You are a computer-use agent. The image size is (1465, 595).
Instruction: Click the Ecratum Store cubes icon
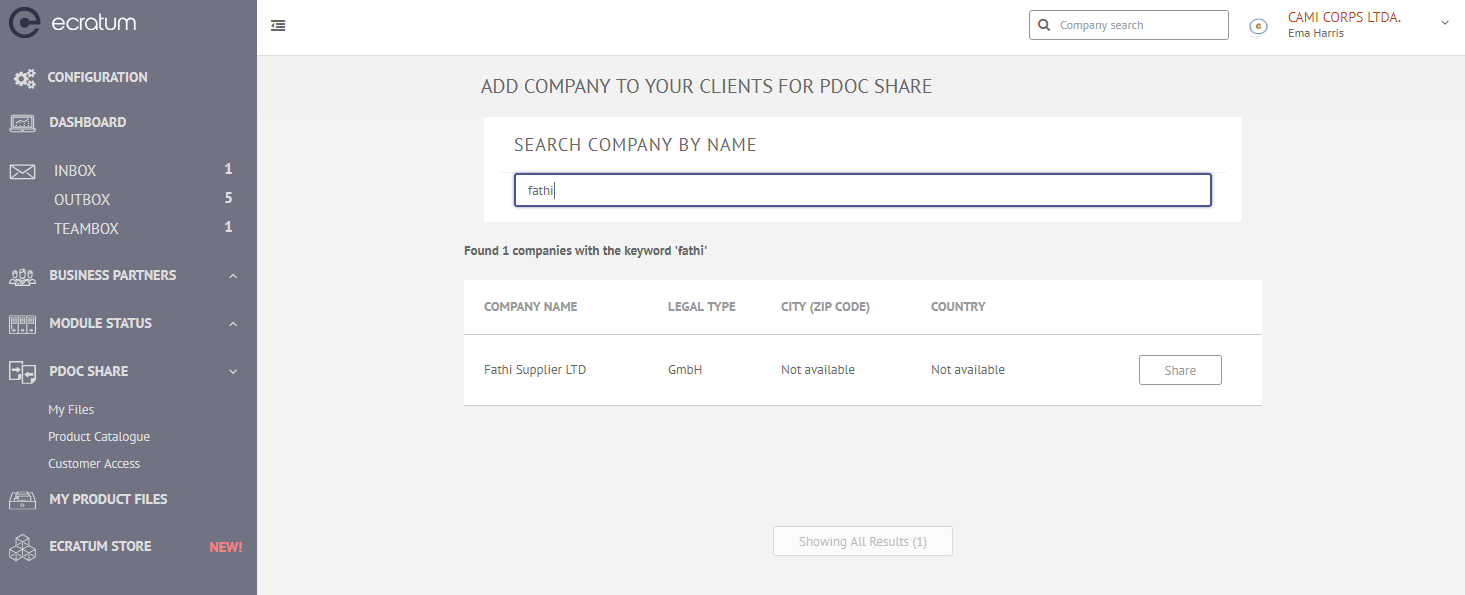point(23,547)
